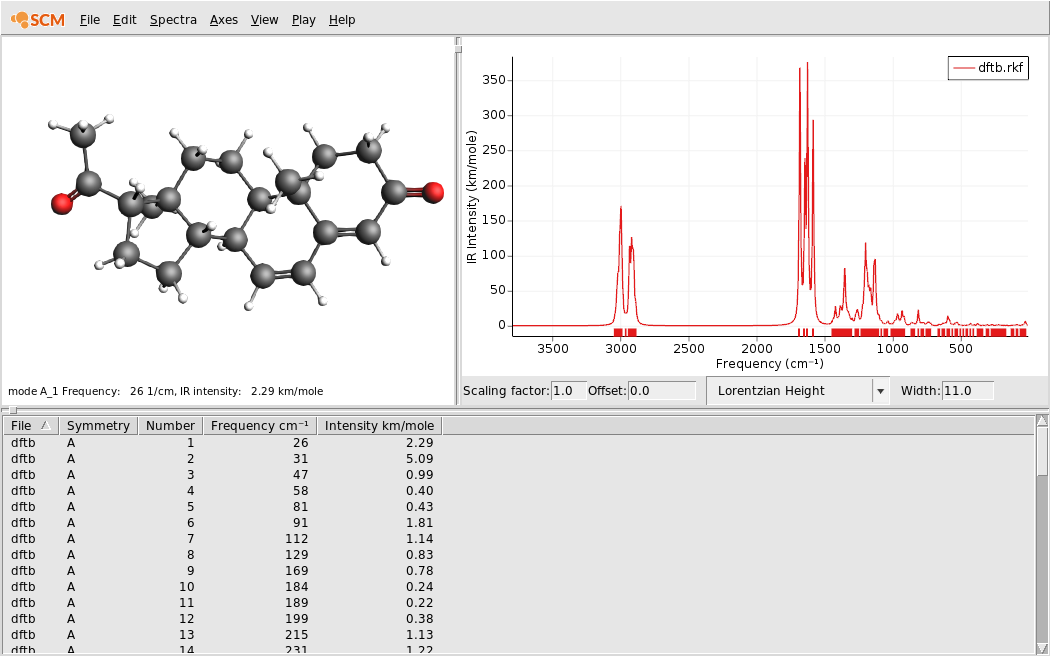The image size is (1050, 656).
Task: Click the vertical pane splitter handle
Action: pos(459,48)
